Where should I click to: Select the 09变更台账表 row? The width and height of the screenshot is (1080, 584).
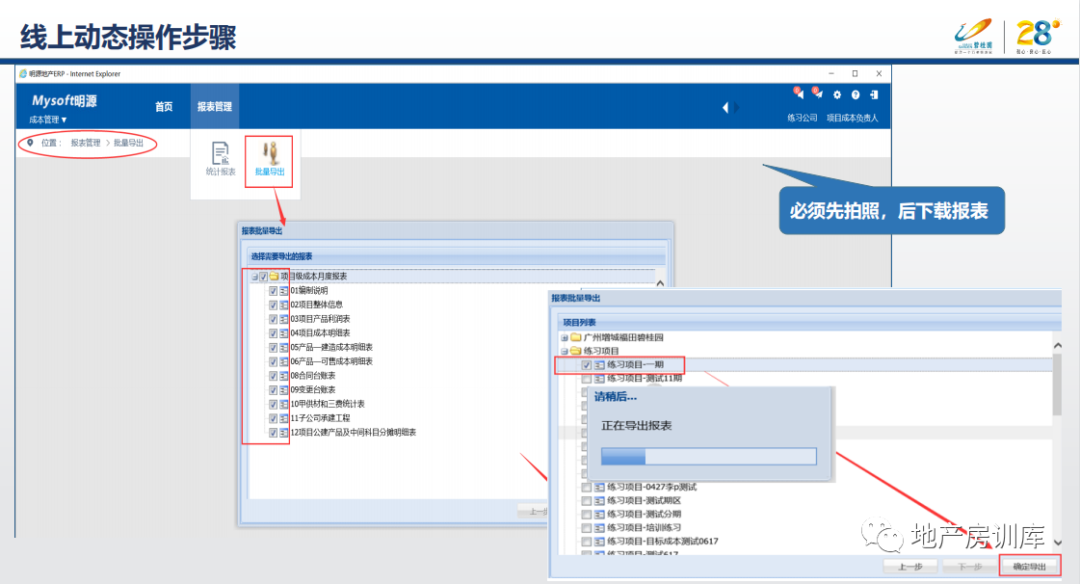coord(313,390)
